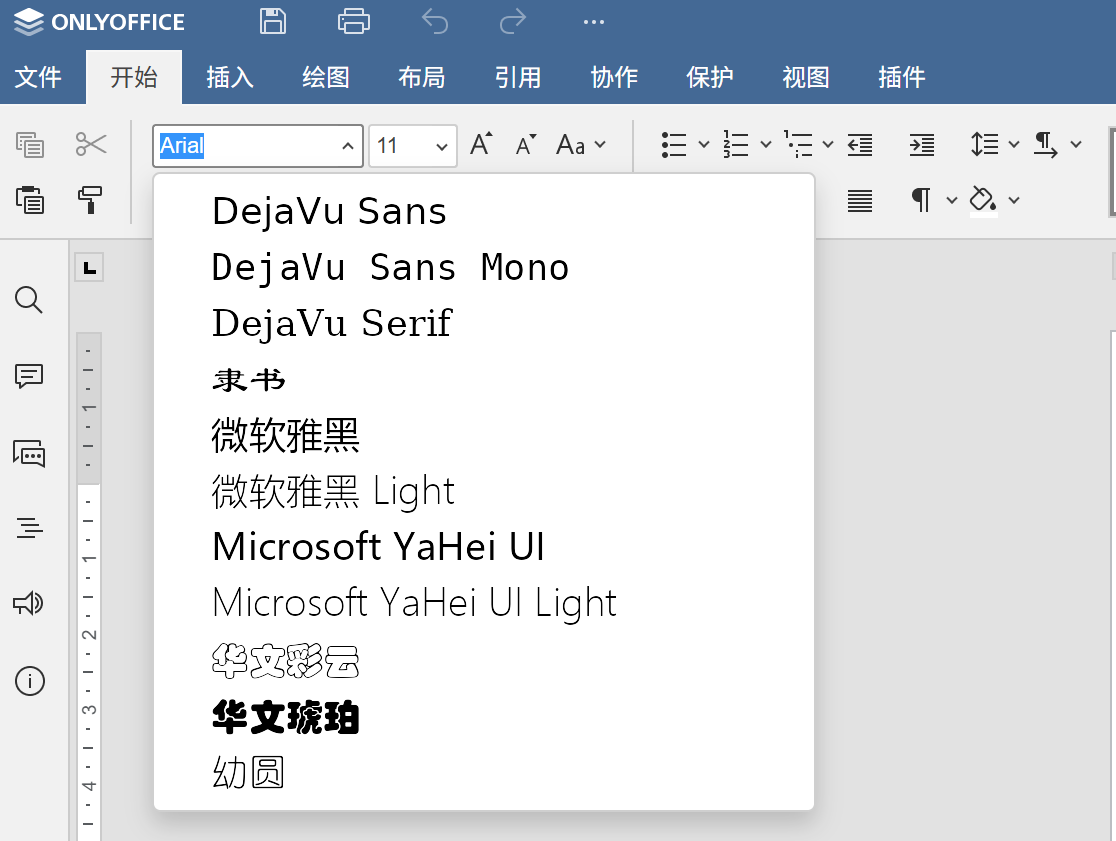Click the Arial font name field
This screenshot has height=841, width=1116.
click(245, 146)
